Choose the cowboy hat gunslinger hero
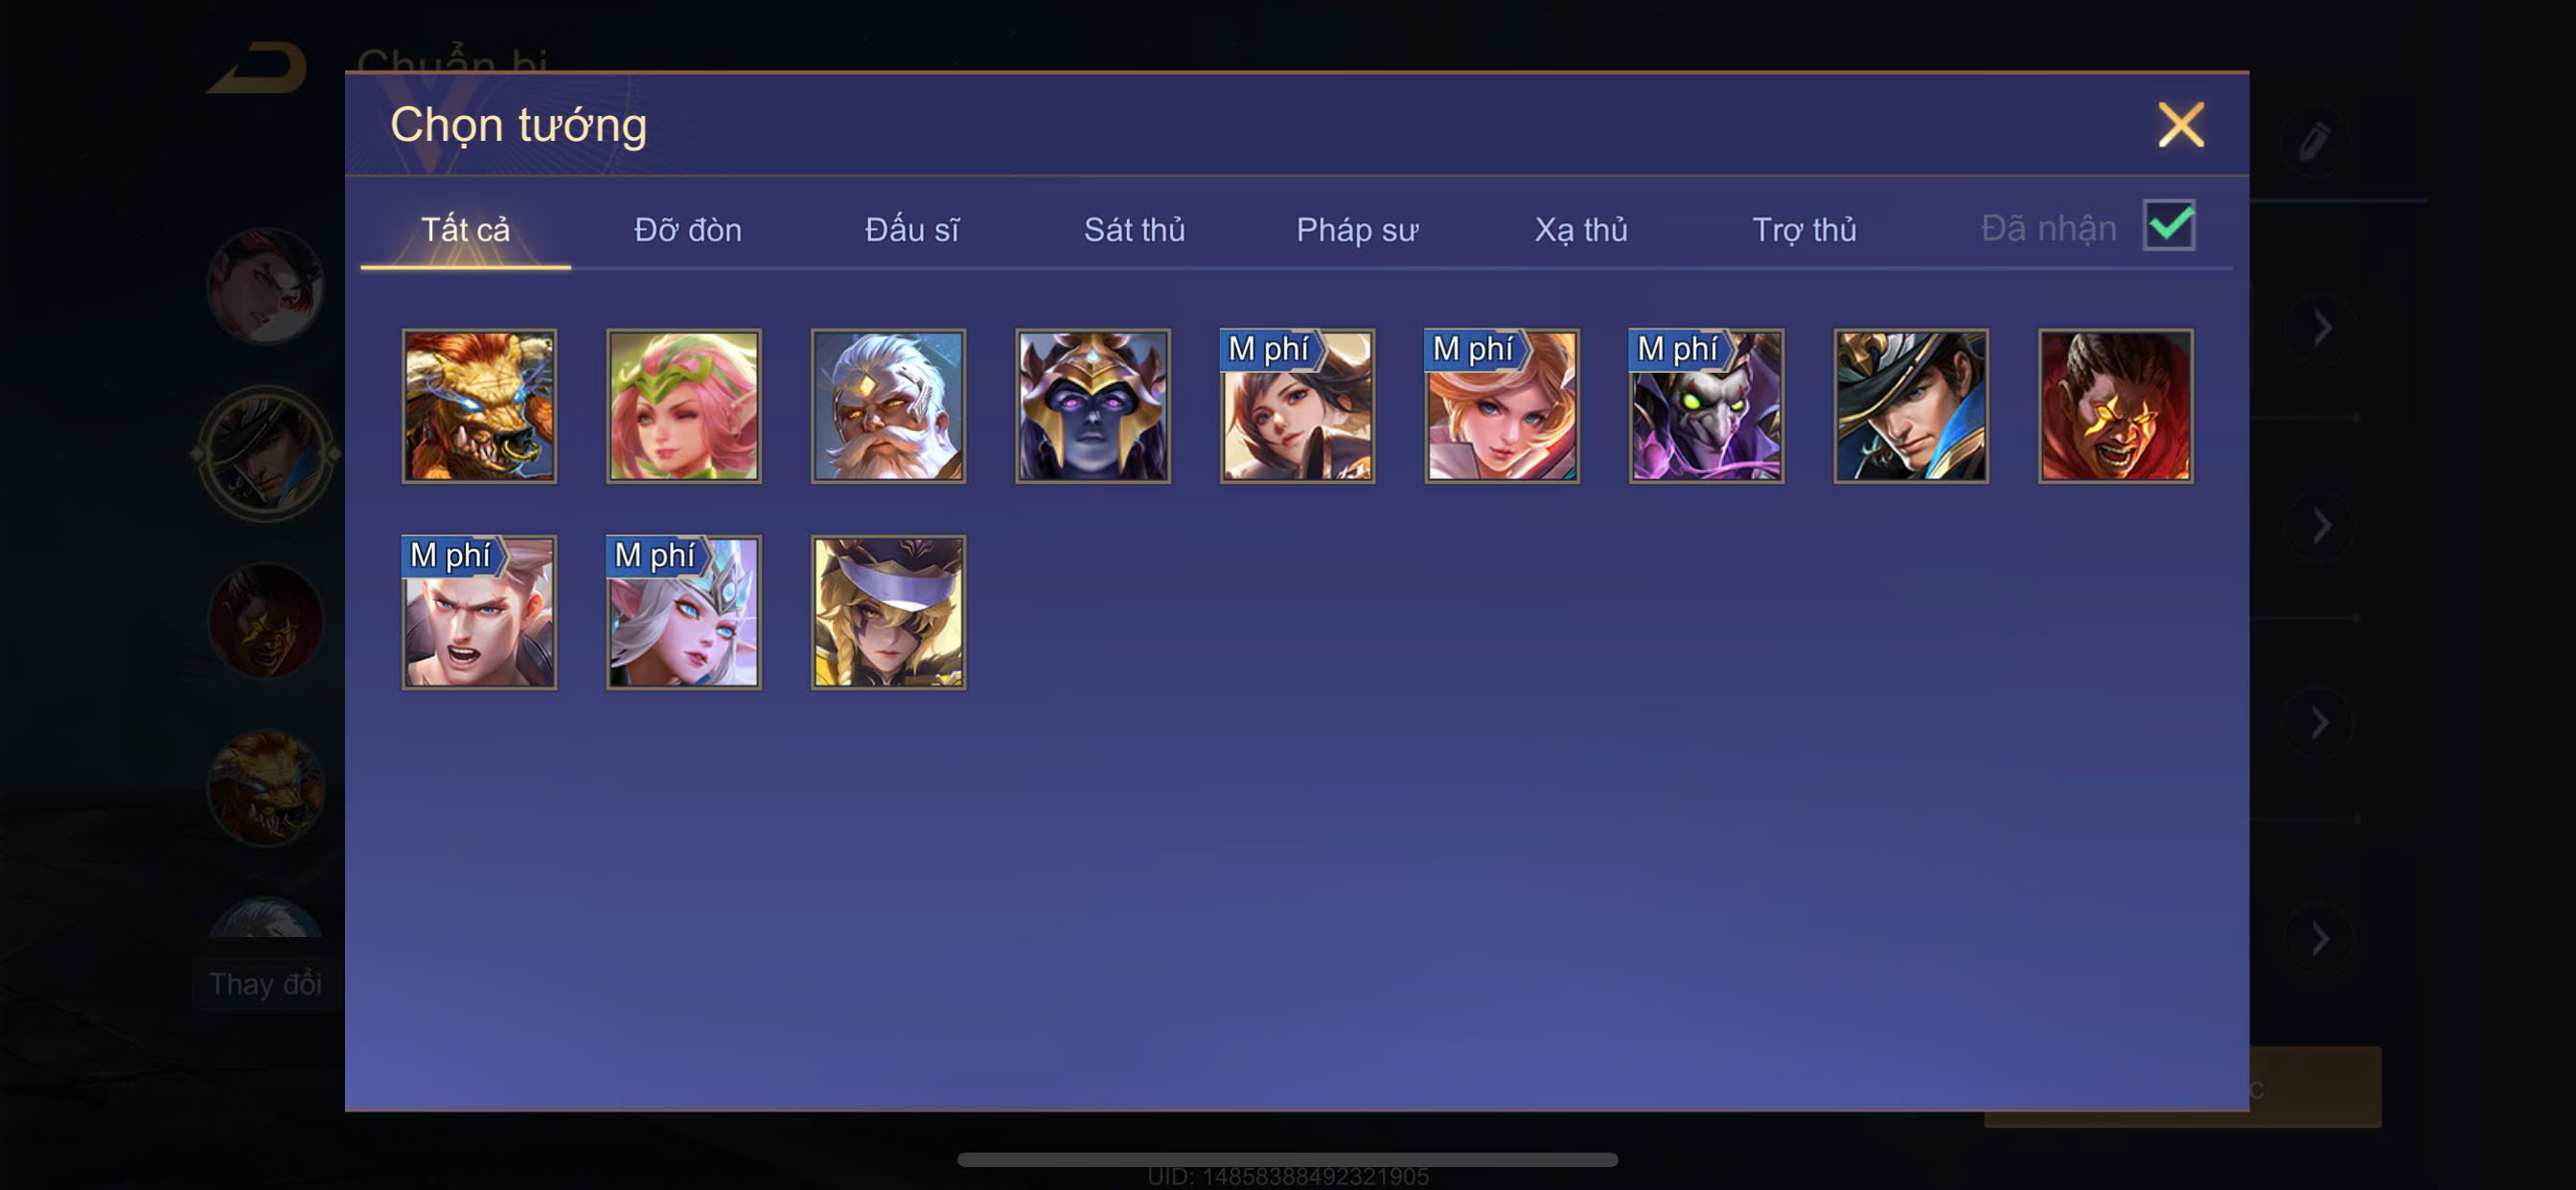Screen dimensions: 2576x1190 tap(1911, 406)
